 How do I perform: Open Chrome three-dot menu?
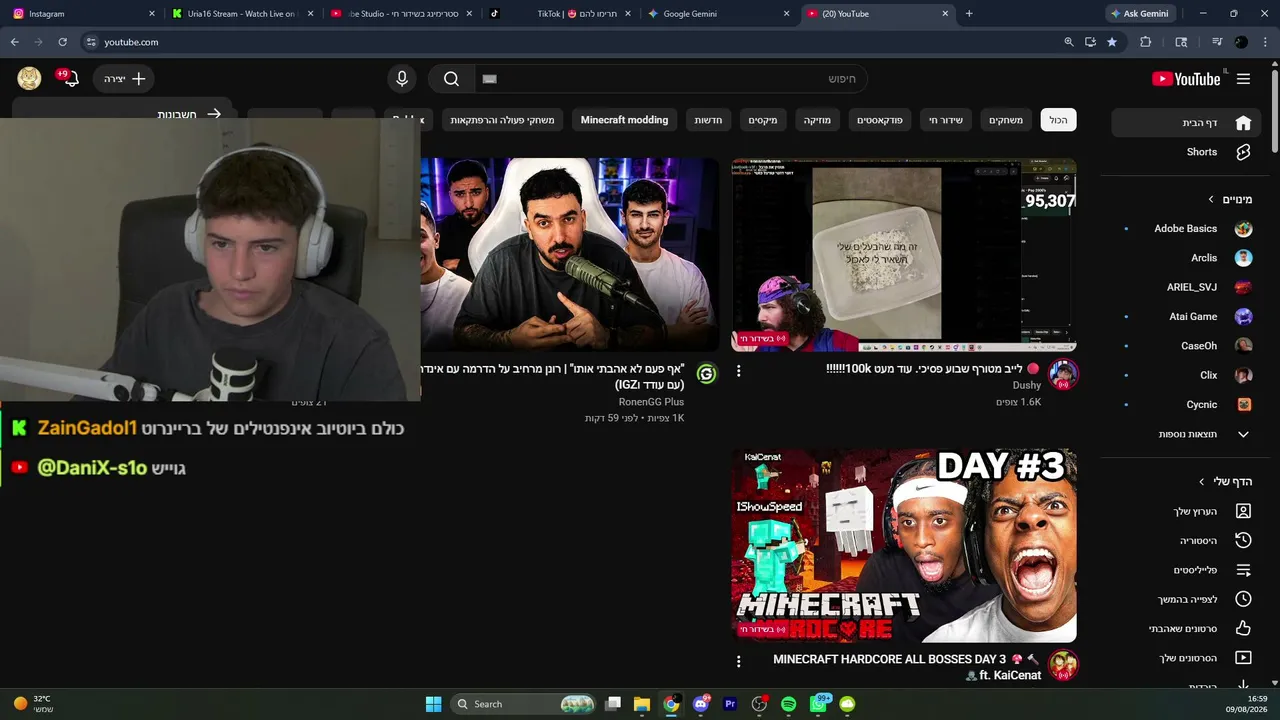1265,42
